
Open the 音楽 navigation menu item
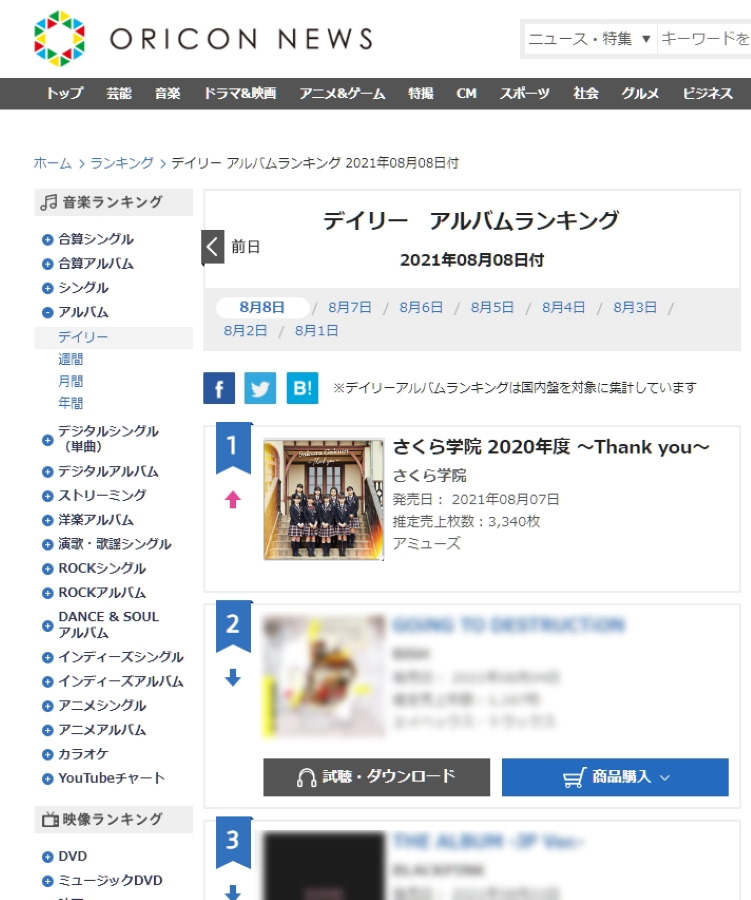(167, 94)
